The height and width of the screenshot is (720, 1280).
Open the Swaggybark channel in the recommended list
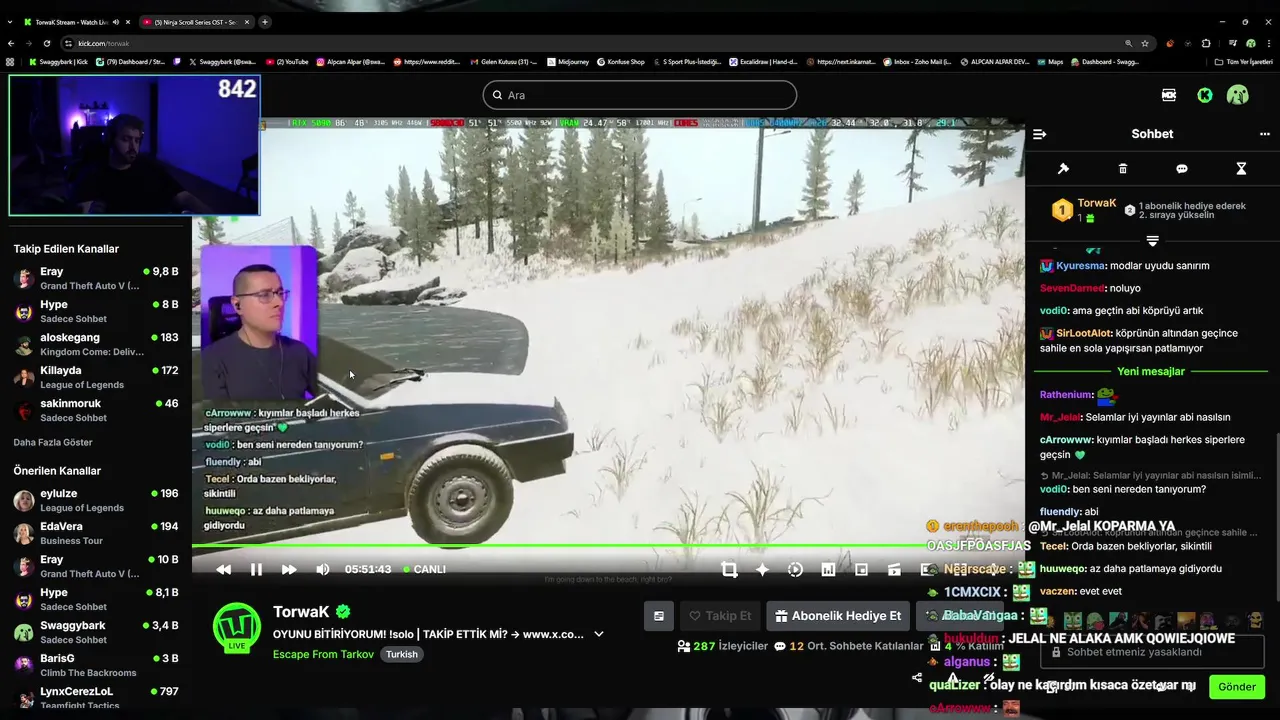tap(96, 632)
